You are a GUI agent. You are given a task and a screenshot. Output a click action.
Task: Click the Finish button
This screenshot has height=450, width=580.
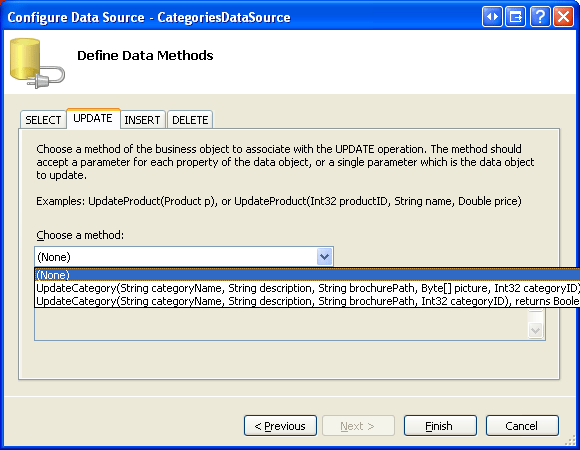pos(440,426)
